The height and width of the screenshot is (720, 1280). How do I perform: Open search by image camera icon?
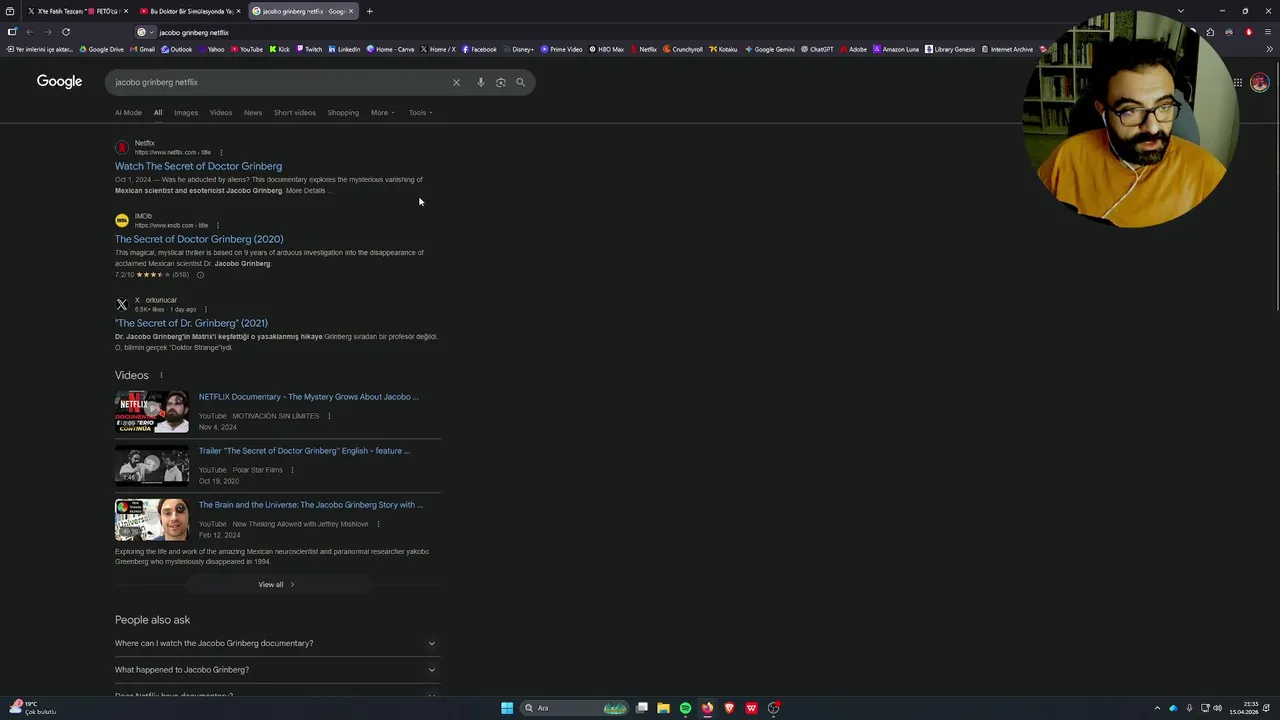click(501, 82)
